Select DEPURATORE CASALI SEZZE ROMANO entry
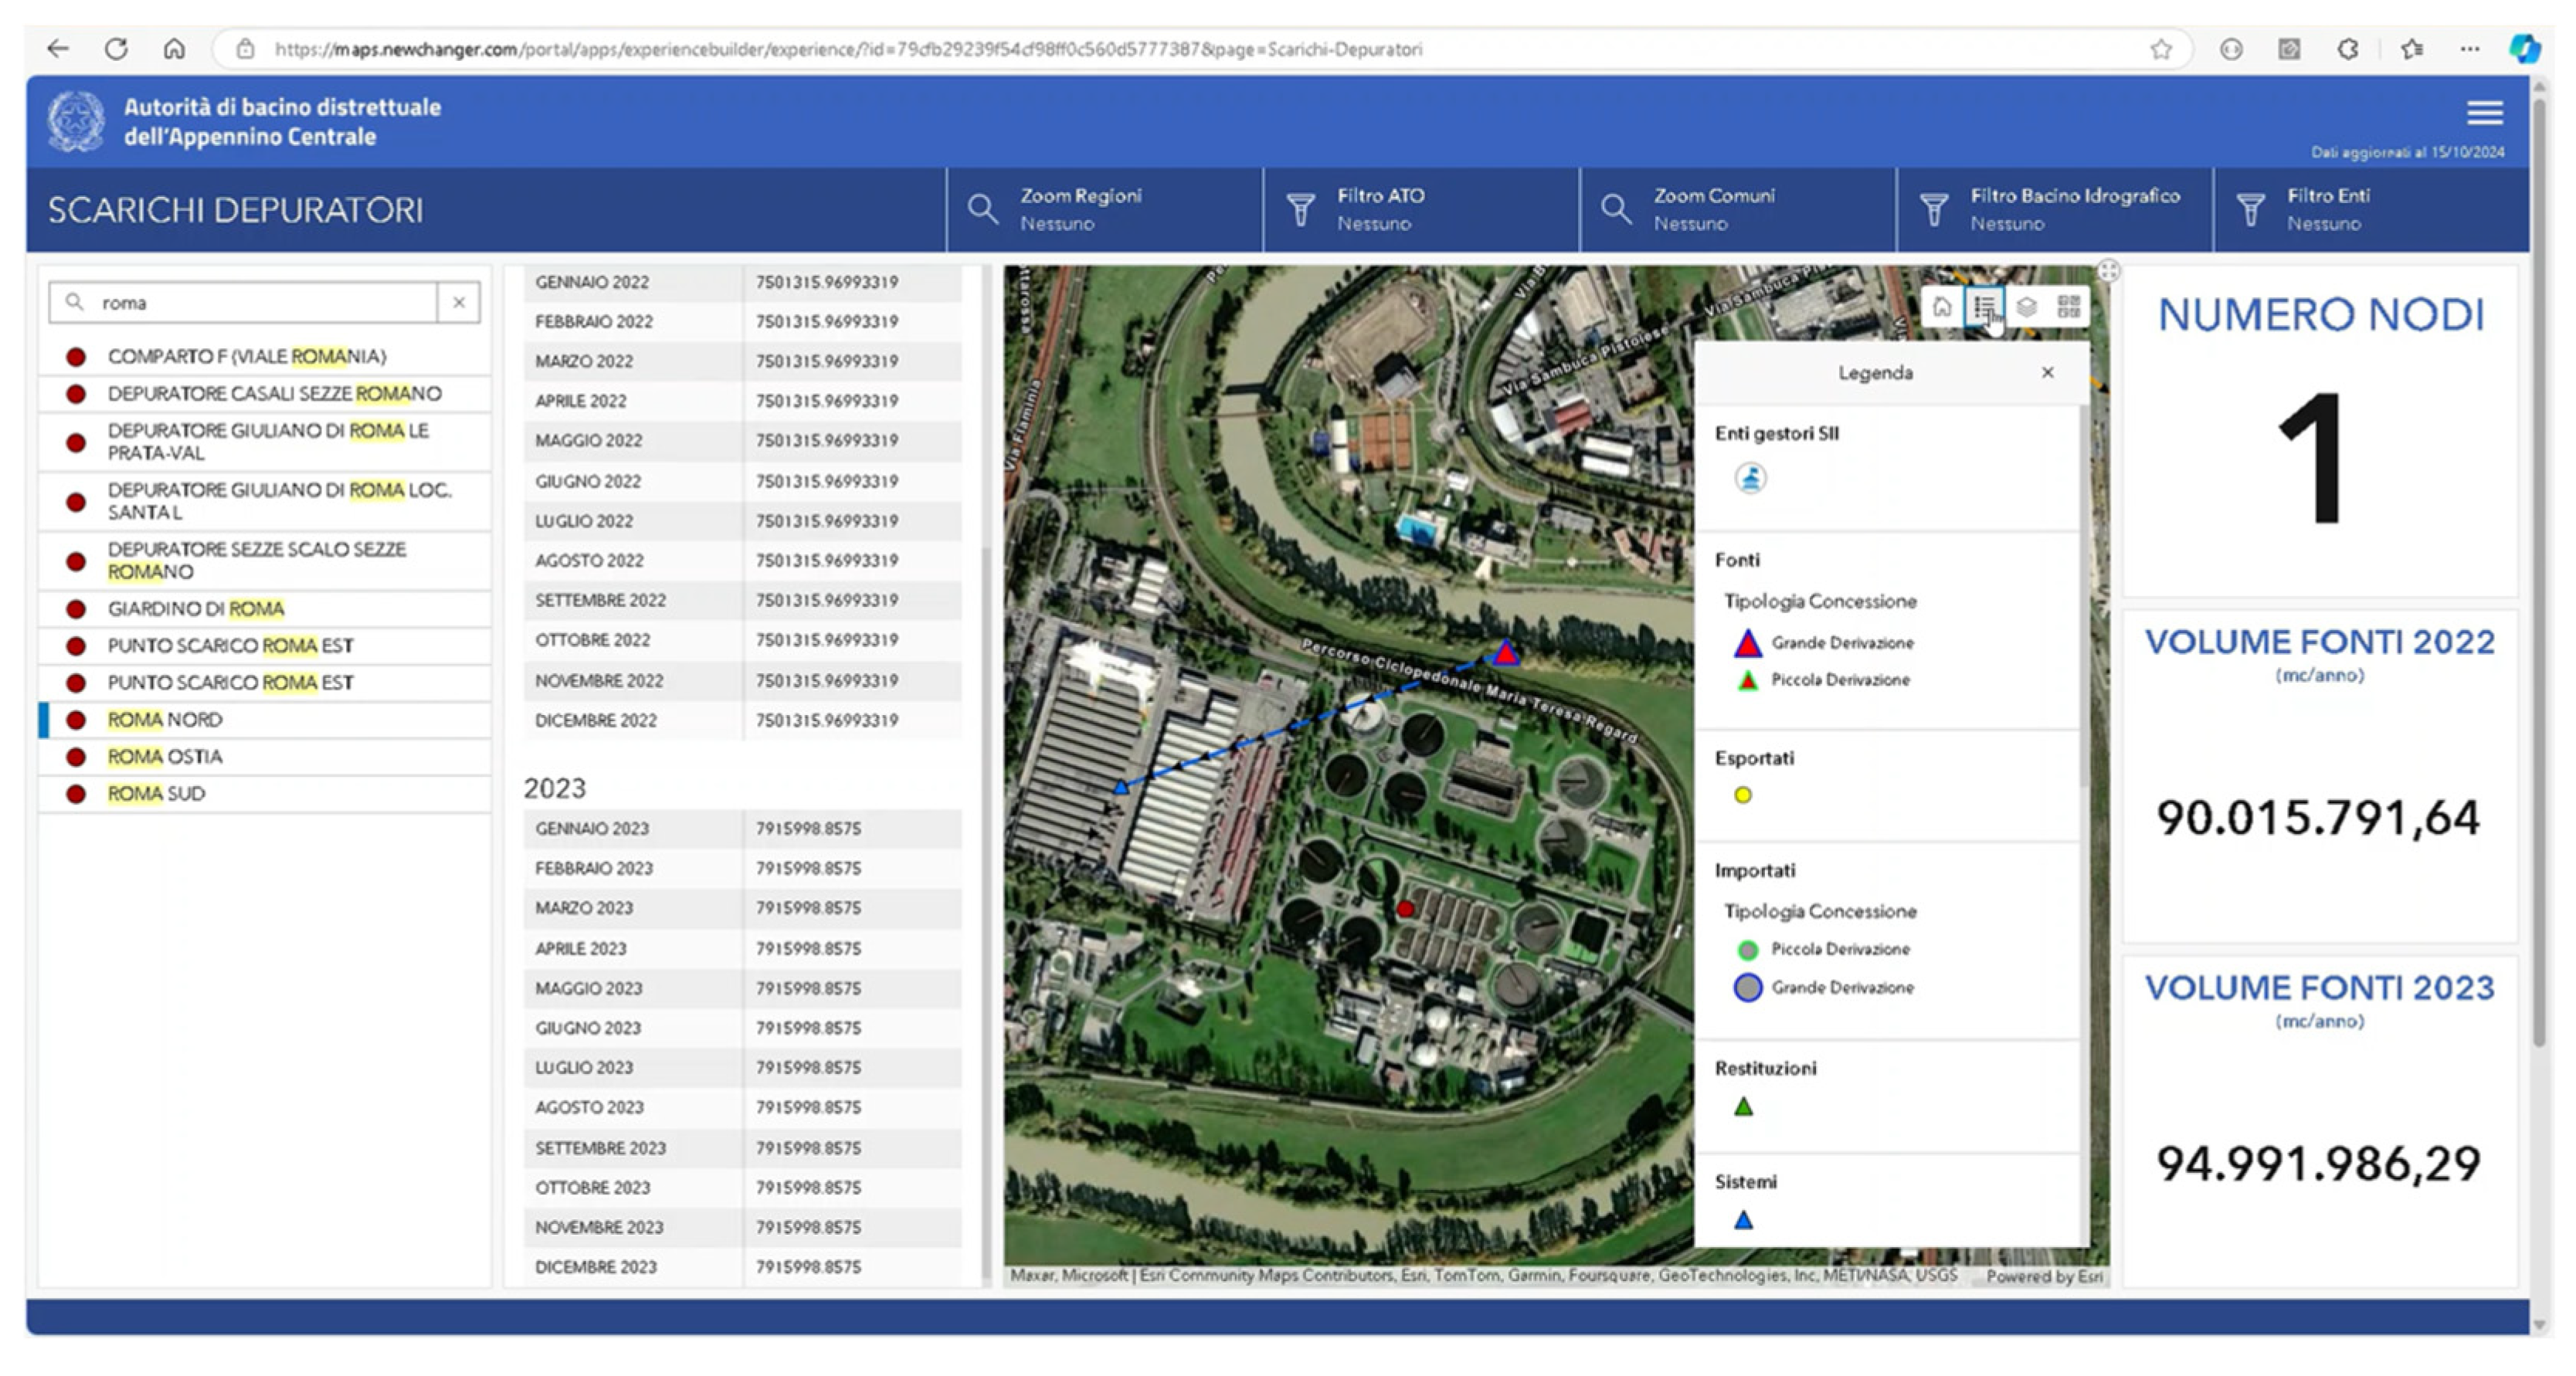The image size is (2576, 1376). (x=265, y=394)
